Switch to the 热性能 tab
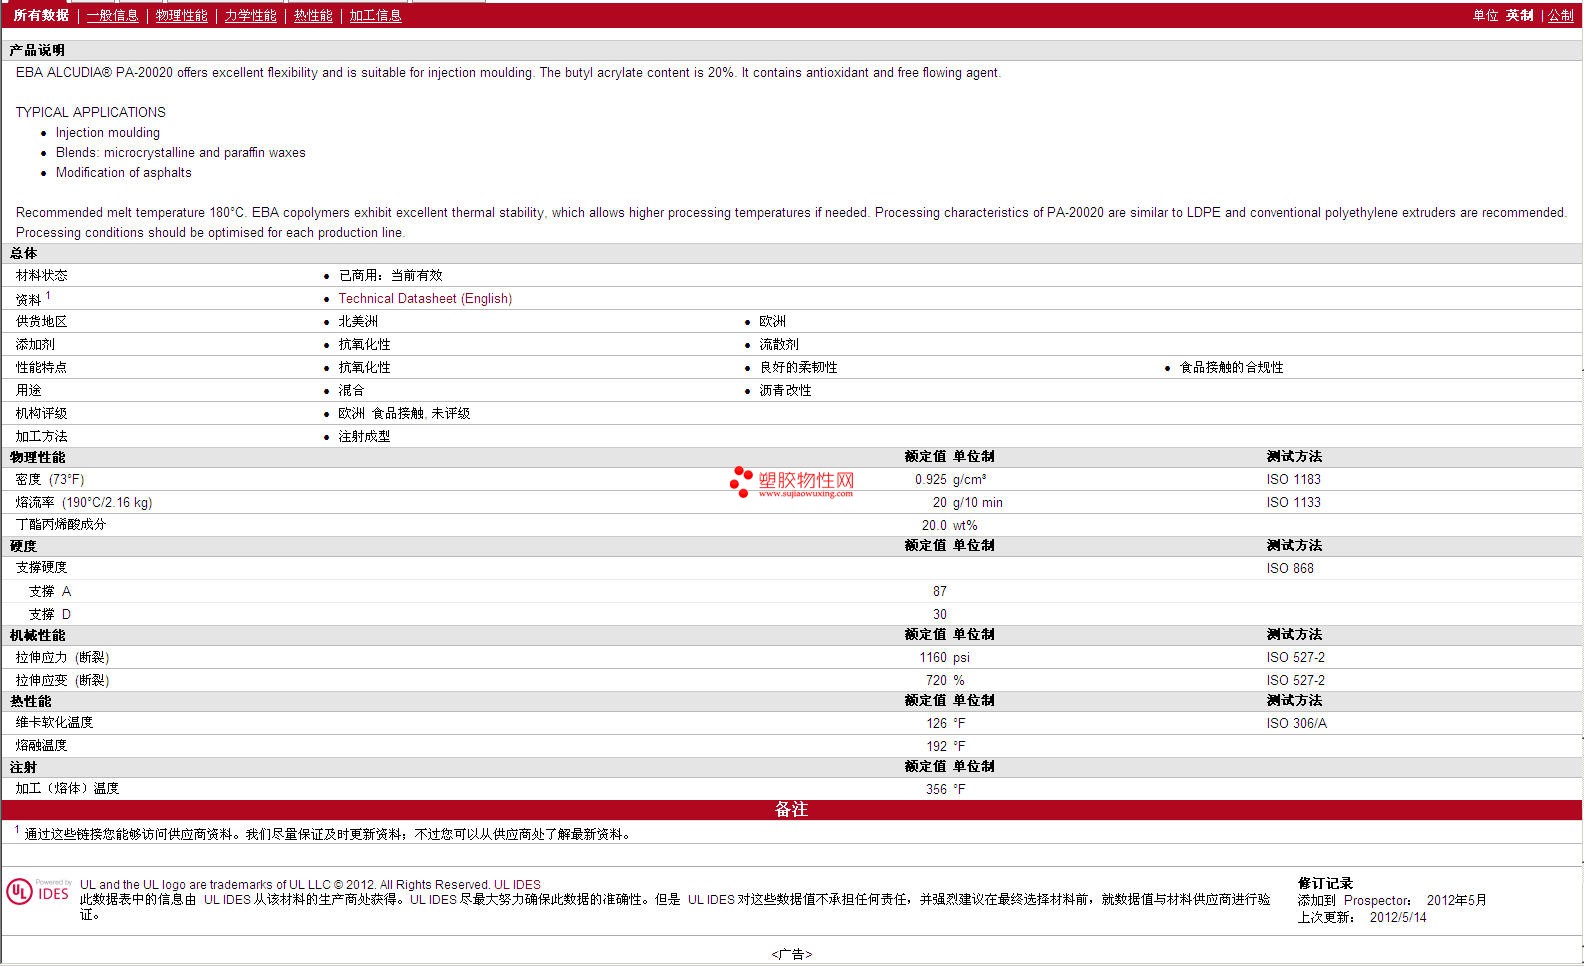This screenshot has width=1584, height=966. [313, 15]
